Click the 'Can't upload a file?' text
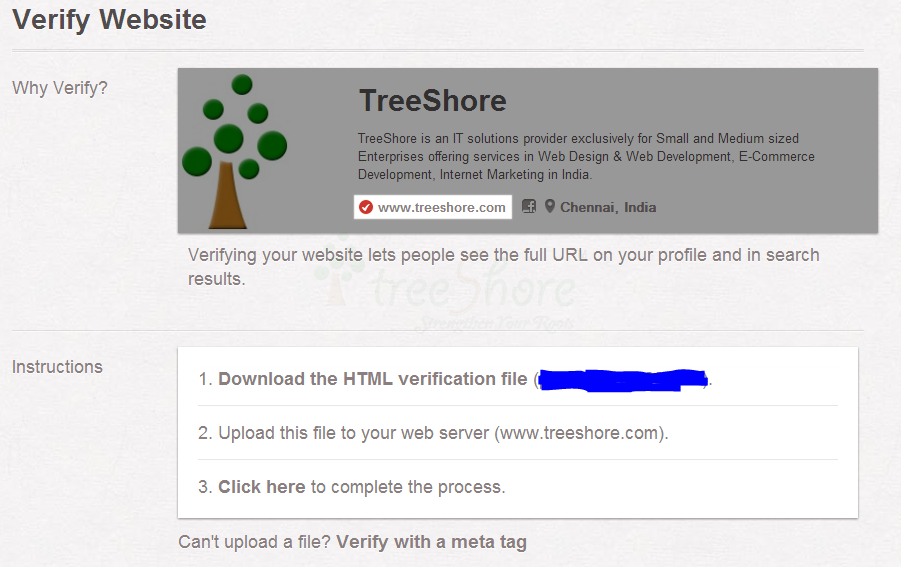901x567 pixels. pos(255,542)
